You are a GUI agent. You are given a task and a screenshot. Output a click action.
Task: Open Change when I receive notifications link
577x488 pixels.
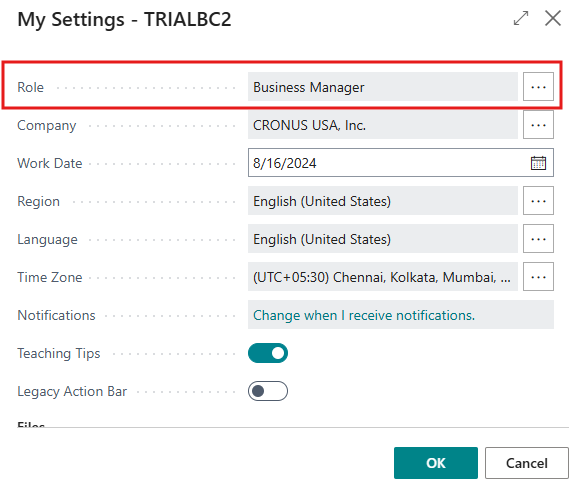pos(364,315)
